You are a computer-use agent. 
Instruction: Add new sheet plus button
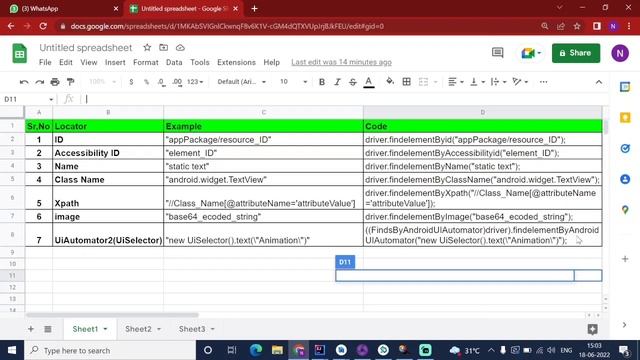pos(31,329)
